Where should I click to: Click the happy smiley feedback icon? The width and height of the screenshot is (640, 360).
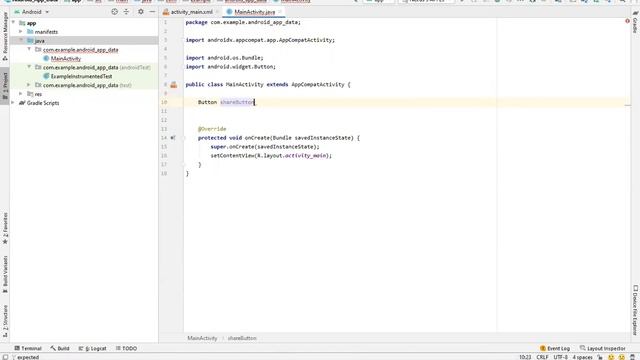click(611, 357)
